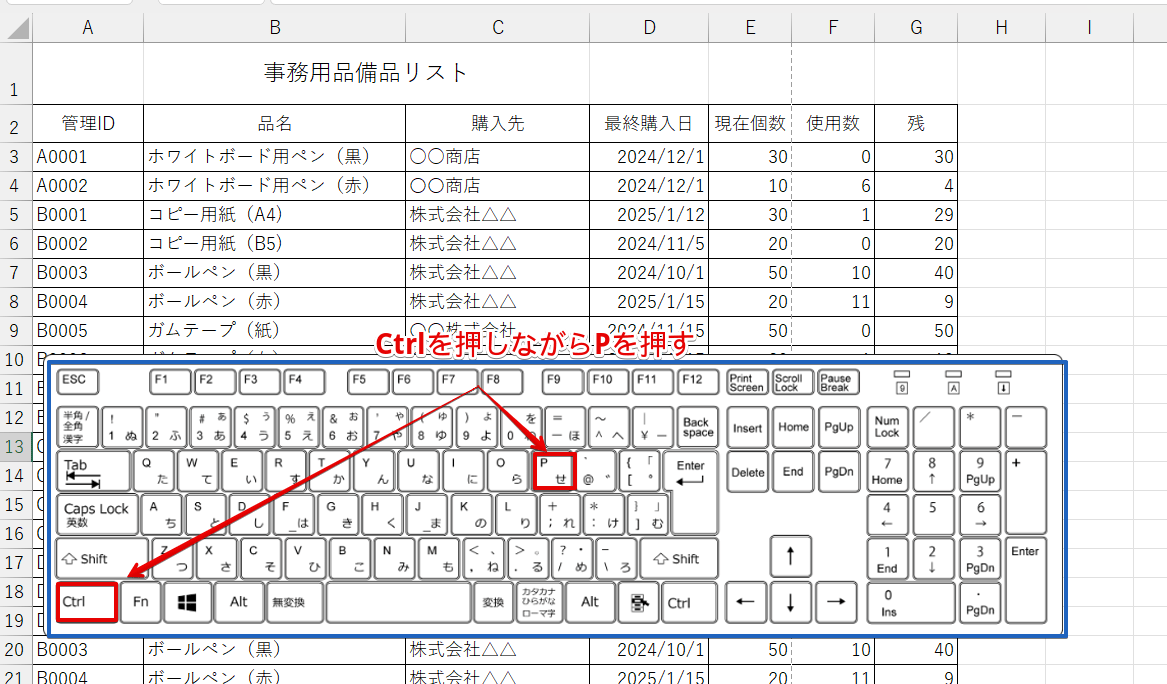Select the cell containing 管理ID
Viewport: 1167px width, 684px height.
(x=86, y=121)
